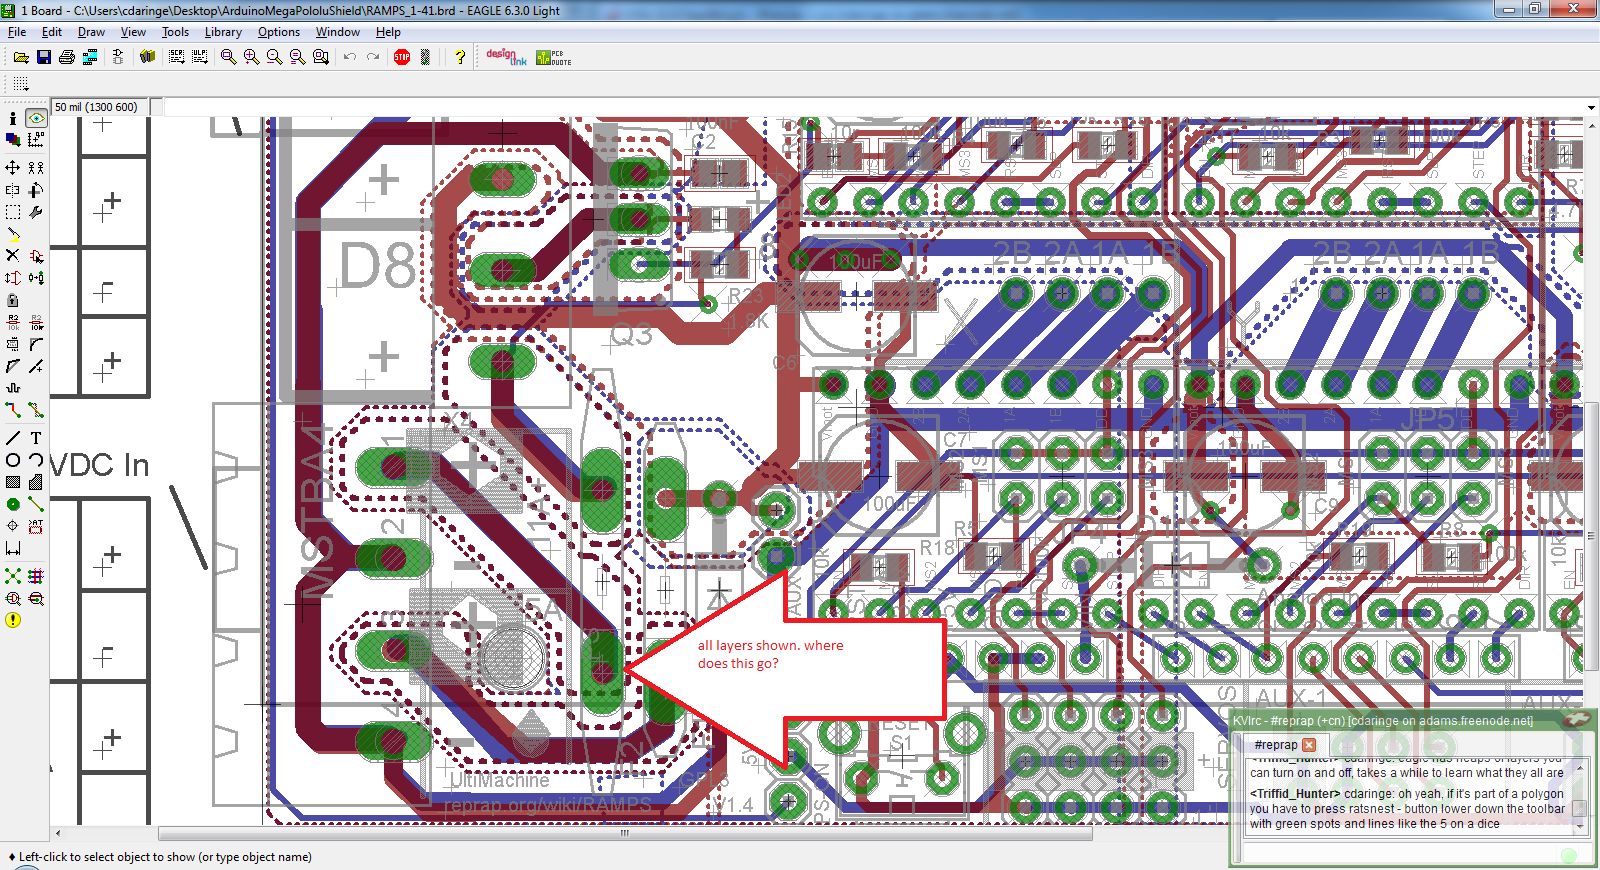Select the Mirror tool
The width and height of the screenshot is (1600, 870).
click(x=13, y=189)
